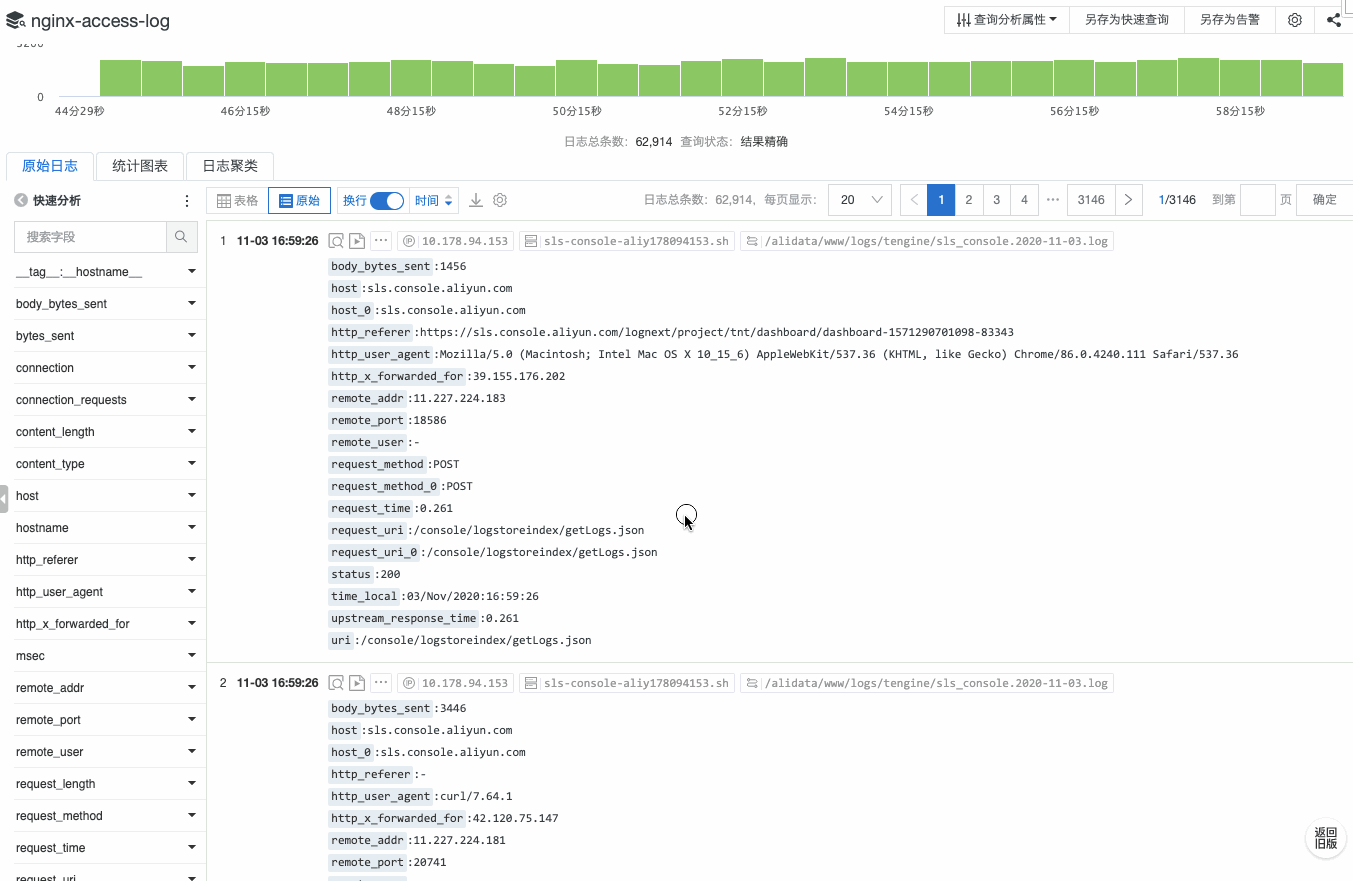Screen dimensions: 1353x881
Task: Go to page 2 of results
Action: 968,200
